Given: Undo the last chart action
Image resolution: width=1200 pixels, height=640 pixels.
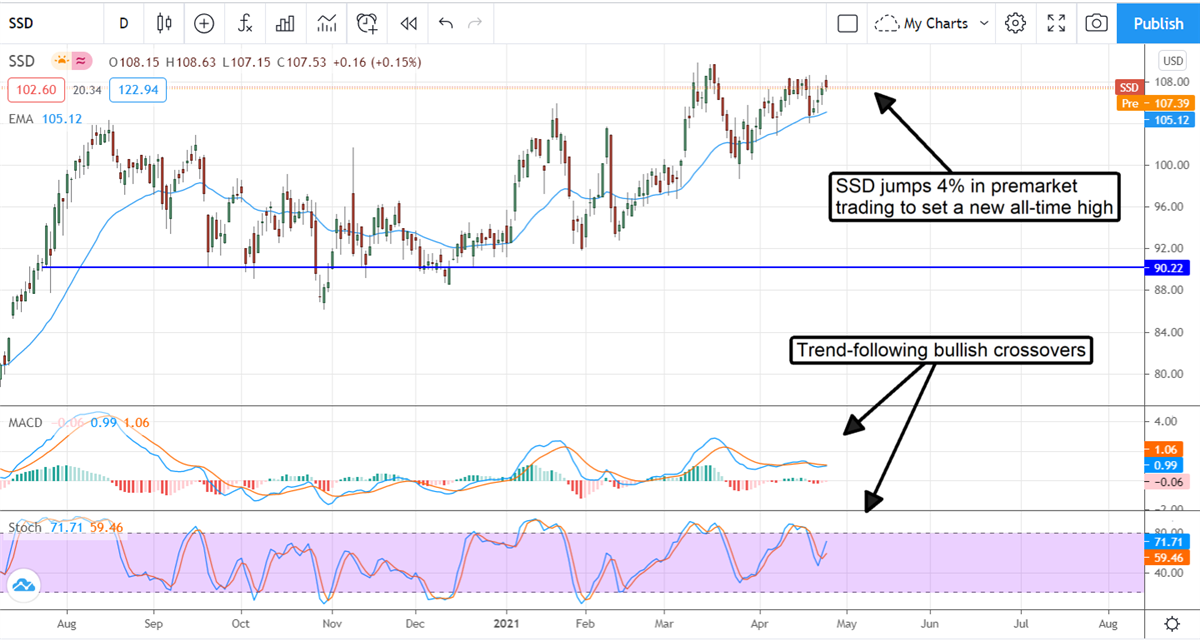Looking at the screenshot, I should pos(445,23).
